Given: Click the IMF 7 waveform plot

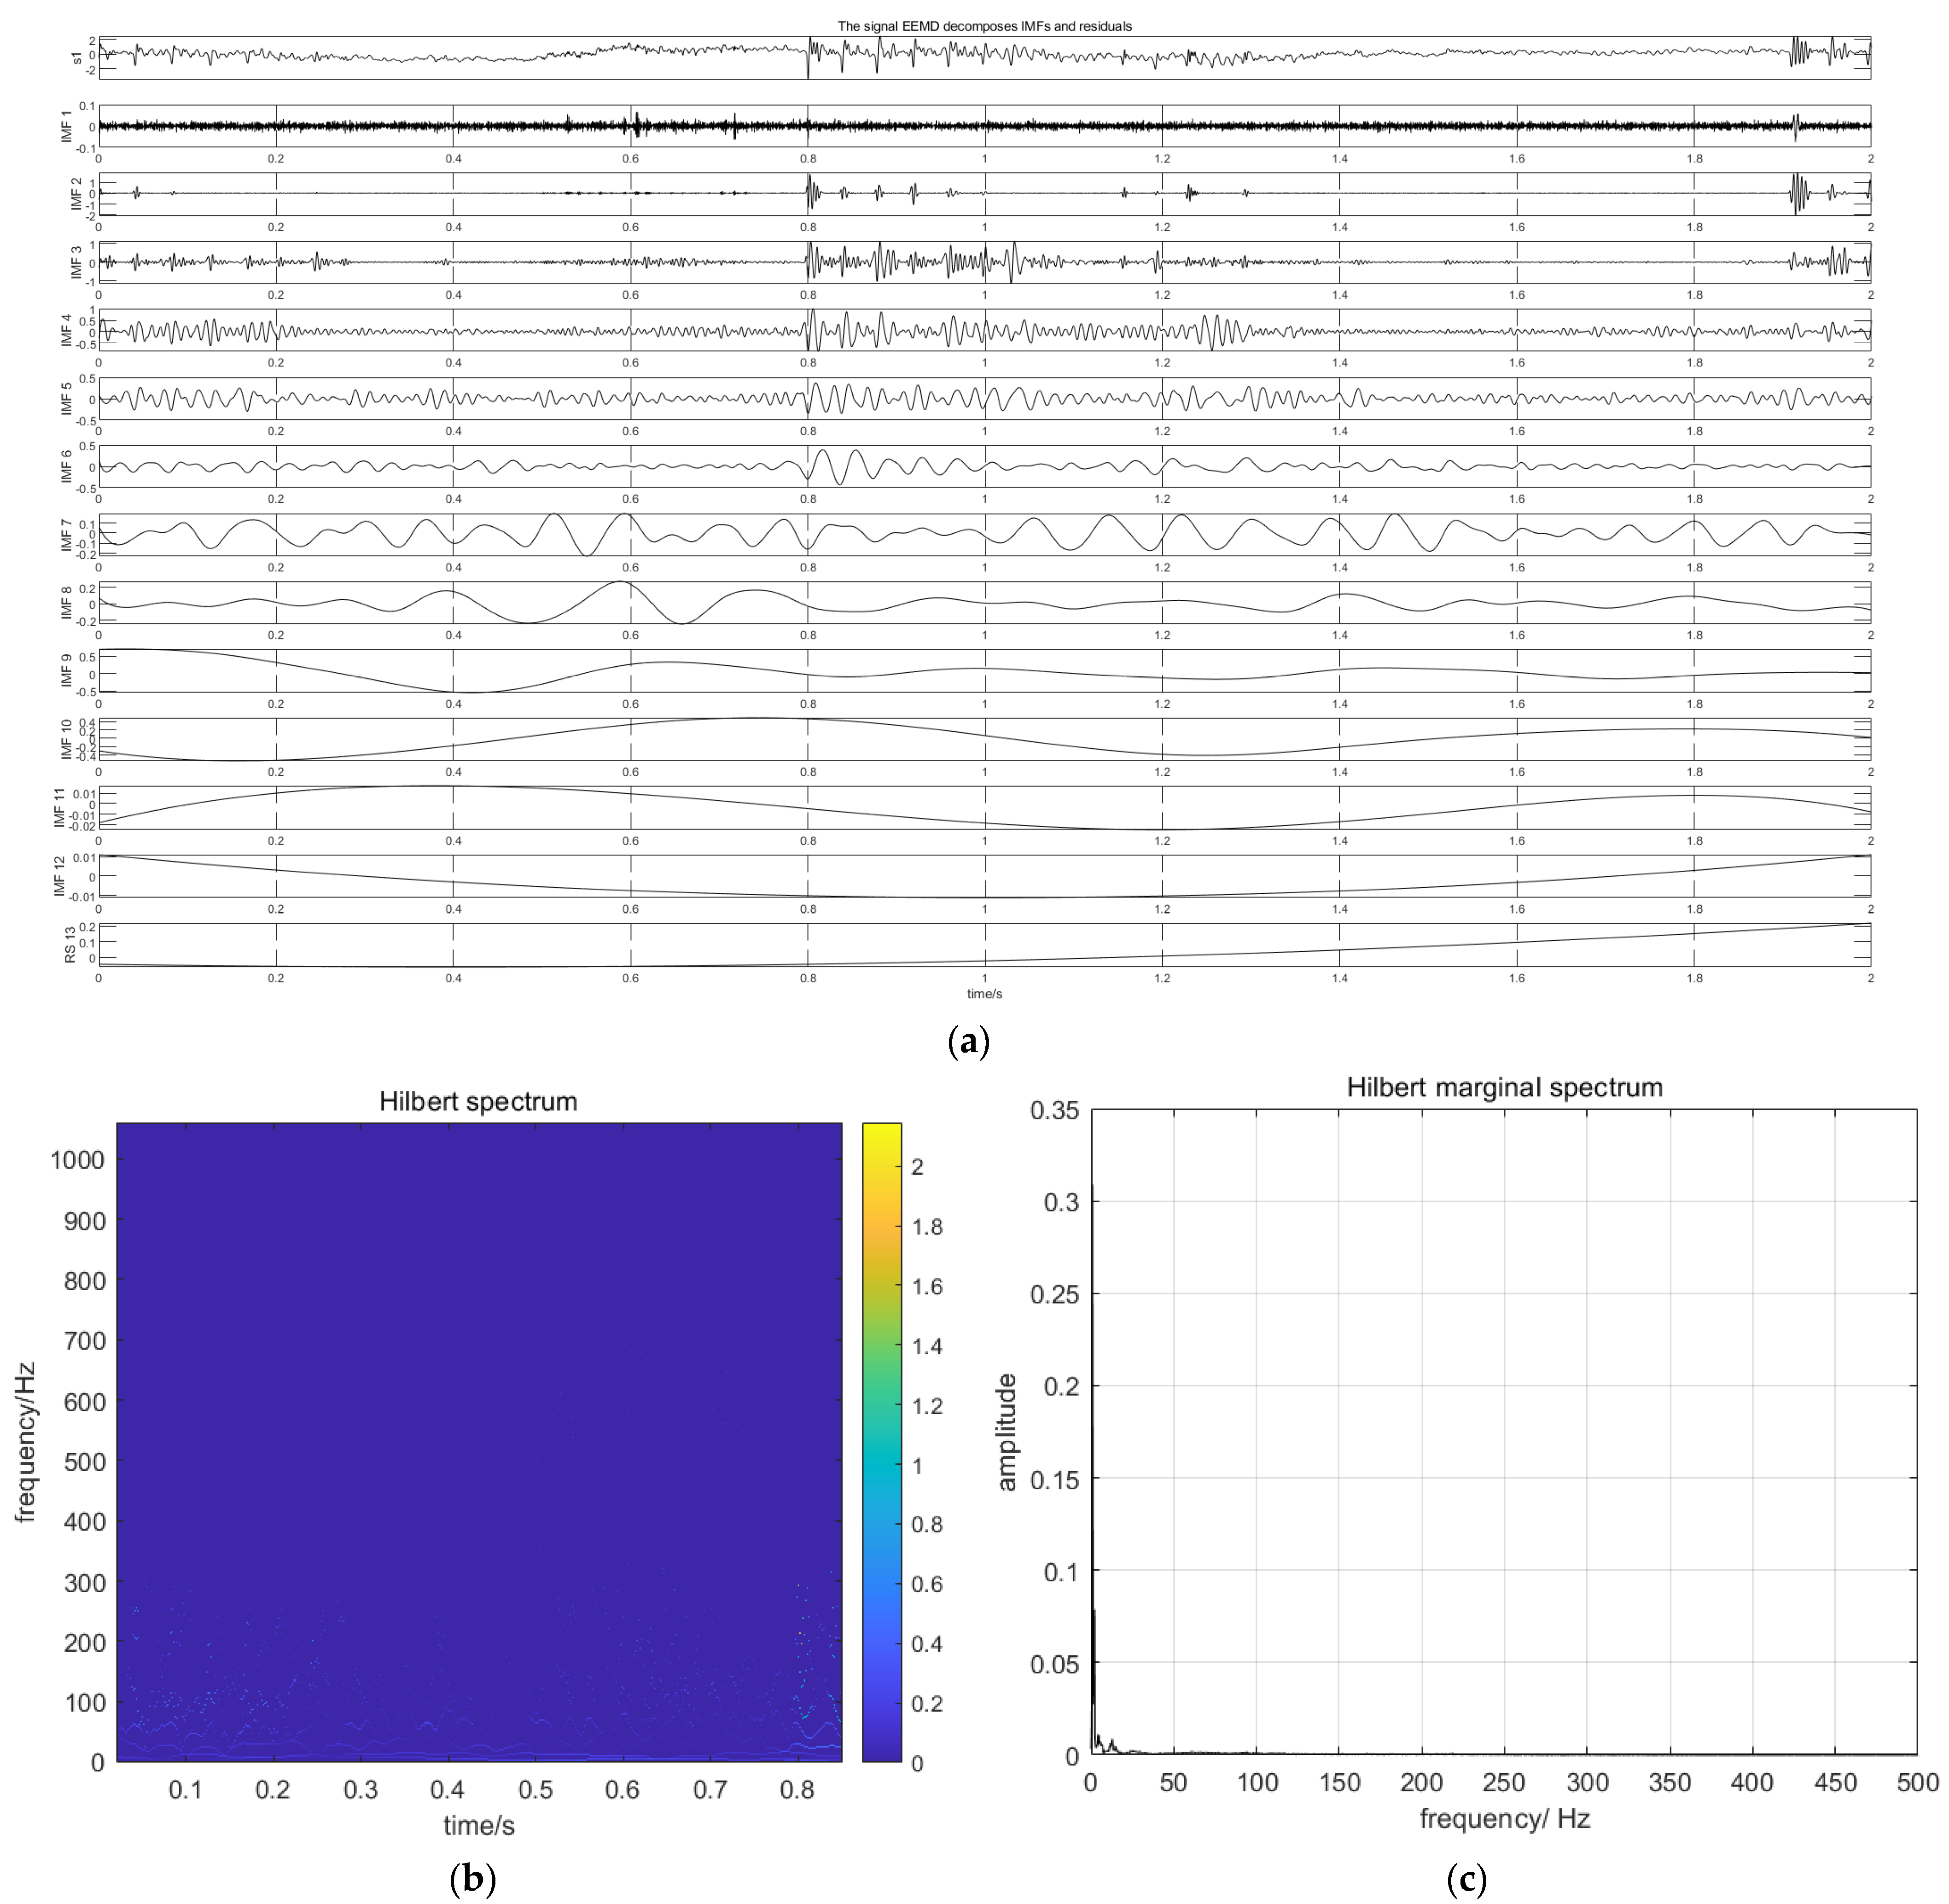Looking at the screenshot, I should point(984,535).
